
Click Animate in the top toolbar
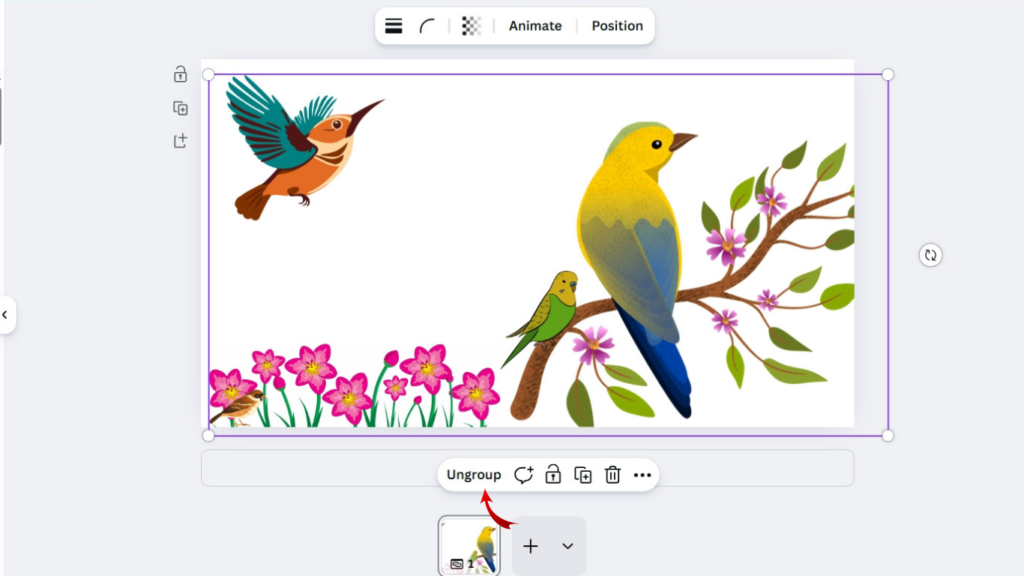[535, 26]
